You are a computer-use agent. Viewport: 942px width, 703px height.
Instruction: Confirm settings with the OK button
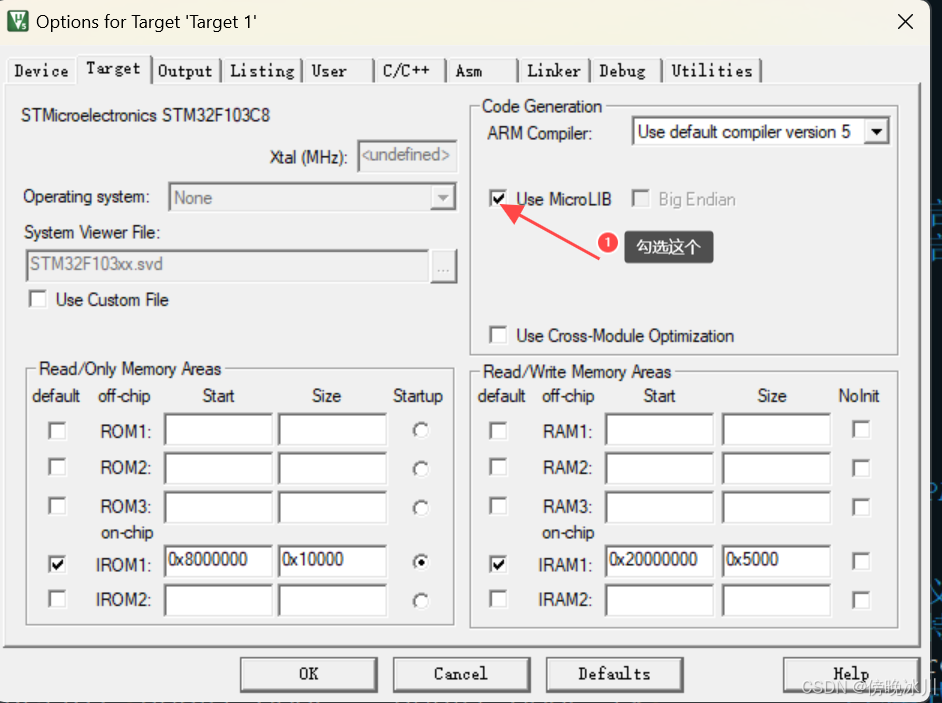(309, 674)
